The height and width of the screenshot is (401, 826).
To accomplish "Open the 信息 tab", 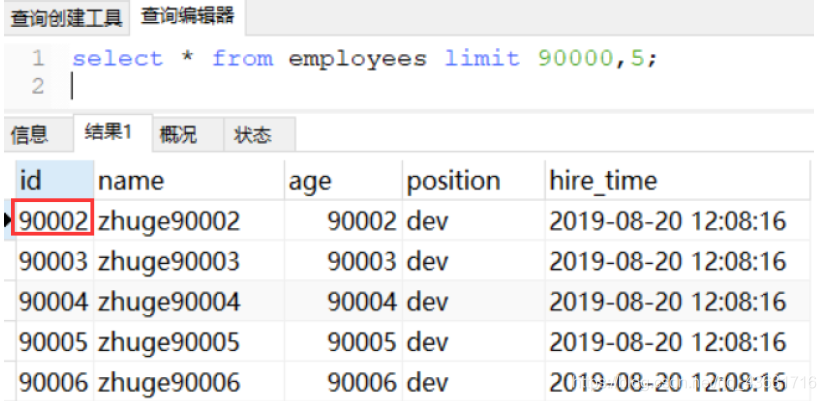I will point(29,135).
